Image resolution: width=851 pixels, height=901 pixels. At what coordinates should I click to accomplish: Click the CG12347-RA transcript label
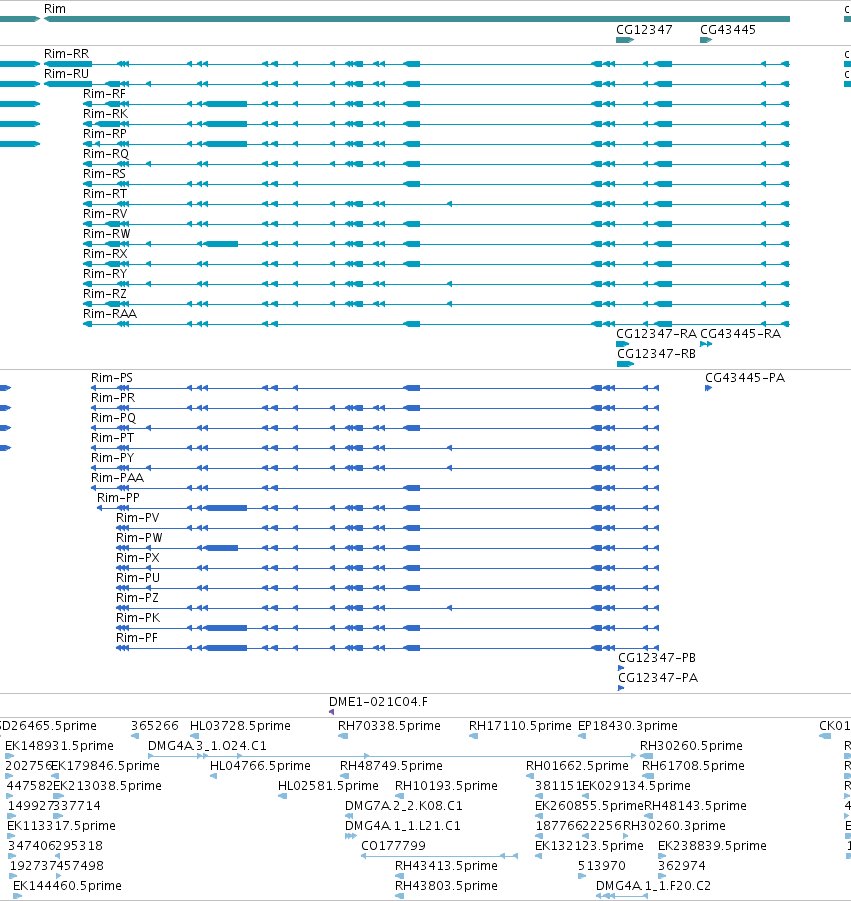[x=656, y=334]
